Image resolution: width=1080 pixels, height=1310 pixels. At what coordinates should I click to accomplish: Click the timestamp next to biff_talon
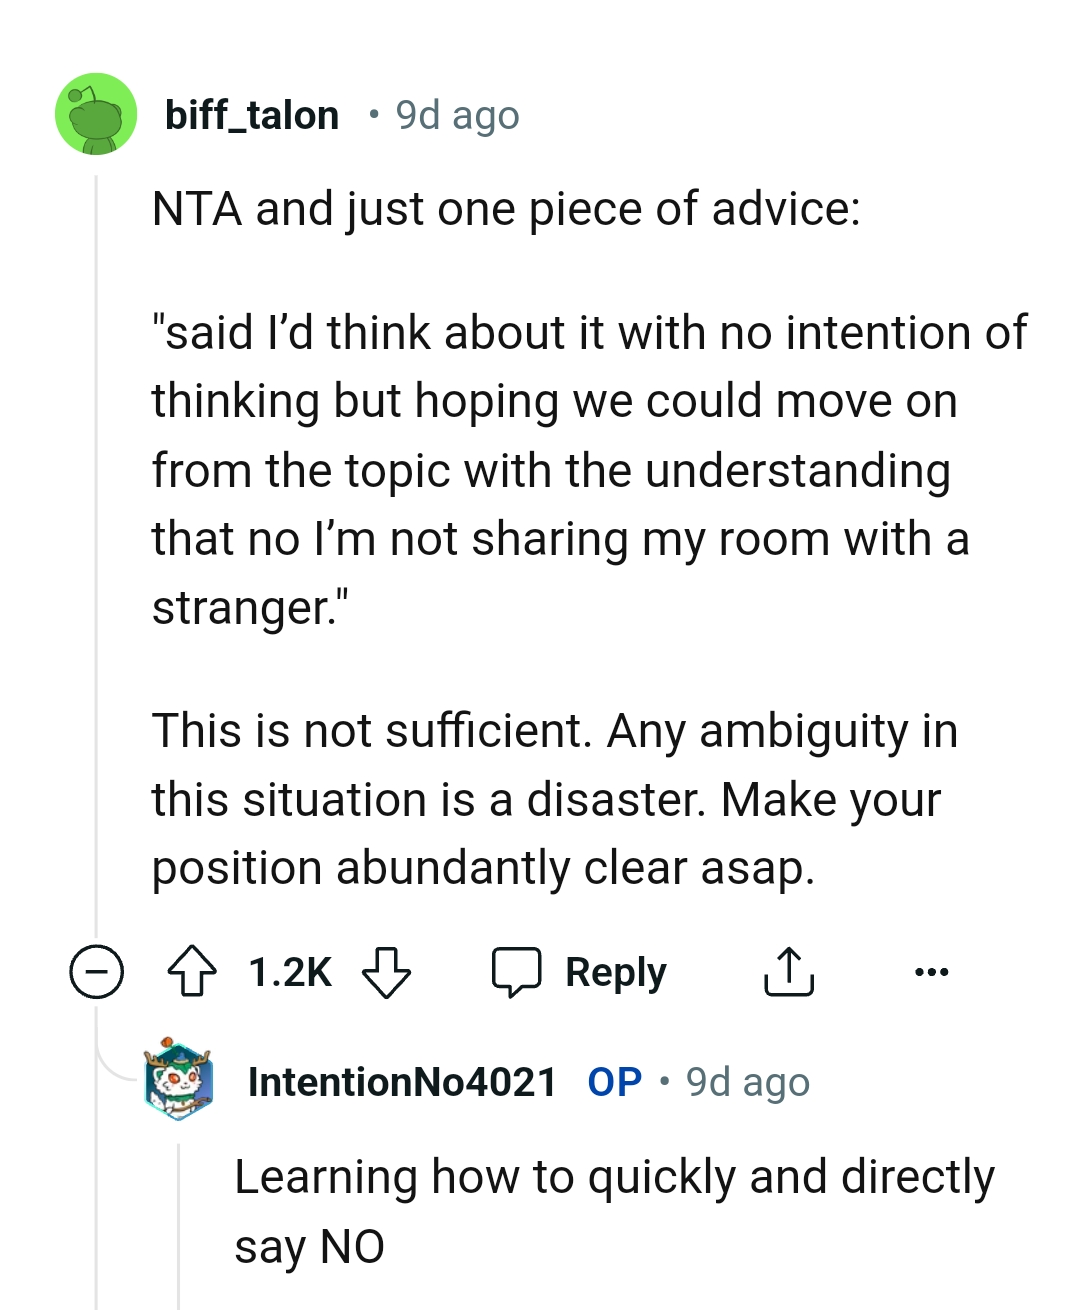[457, 115]
